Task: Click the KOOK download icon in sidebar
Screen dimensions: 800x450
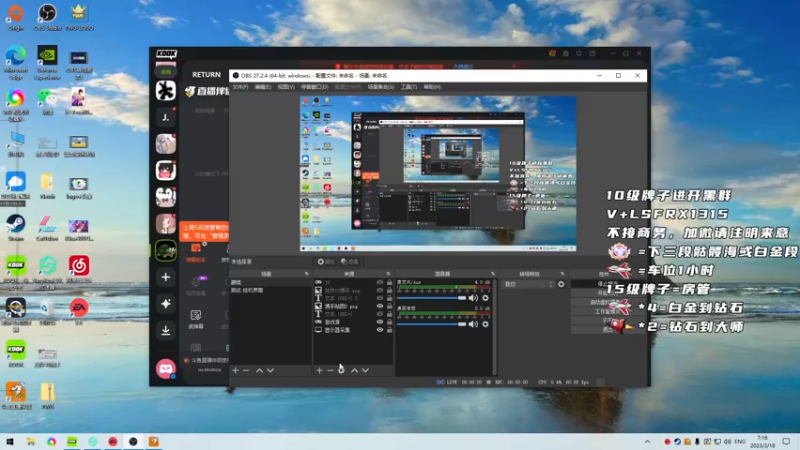Action: coord(166,330)
